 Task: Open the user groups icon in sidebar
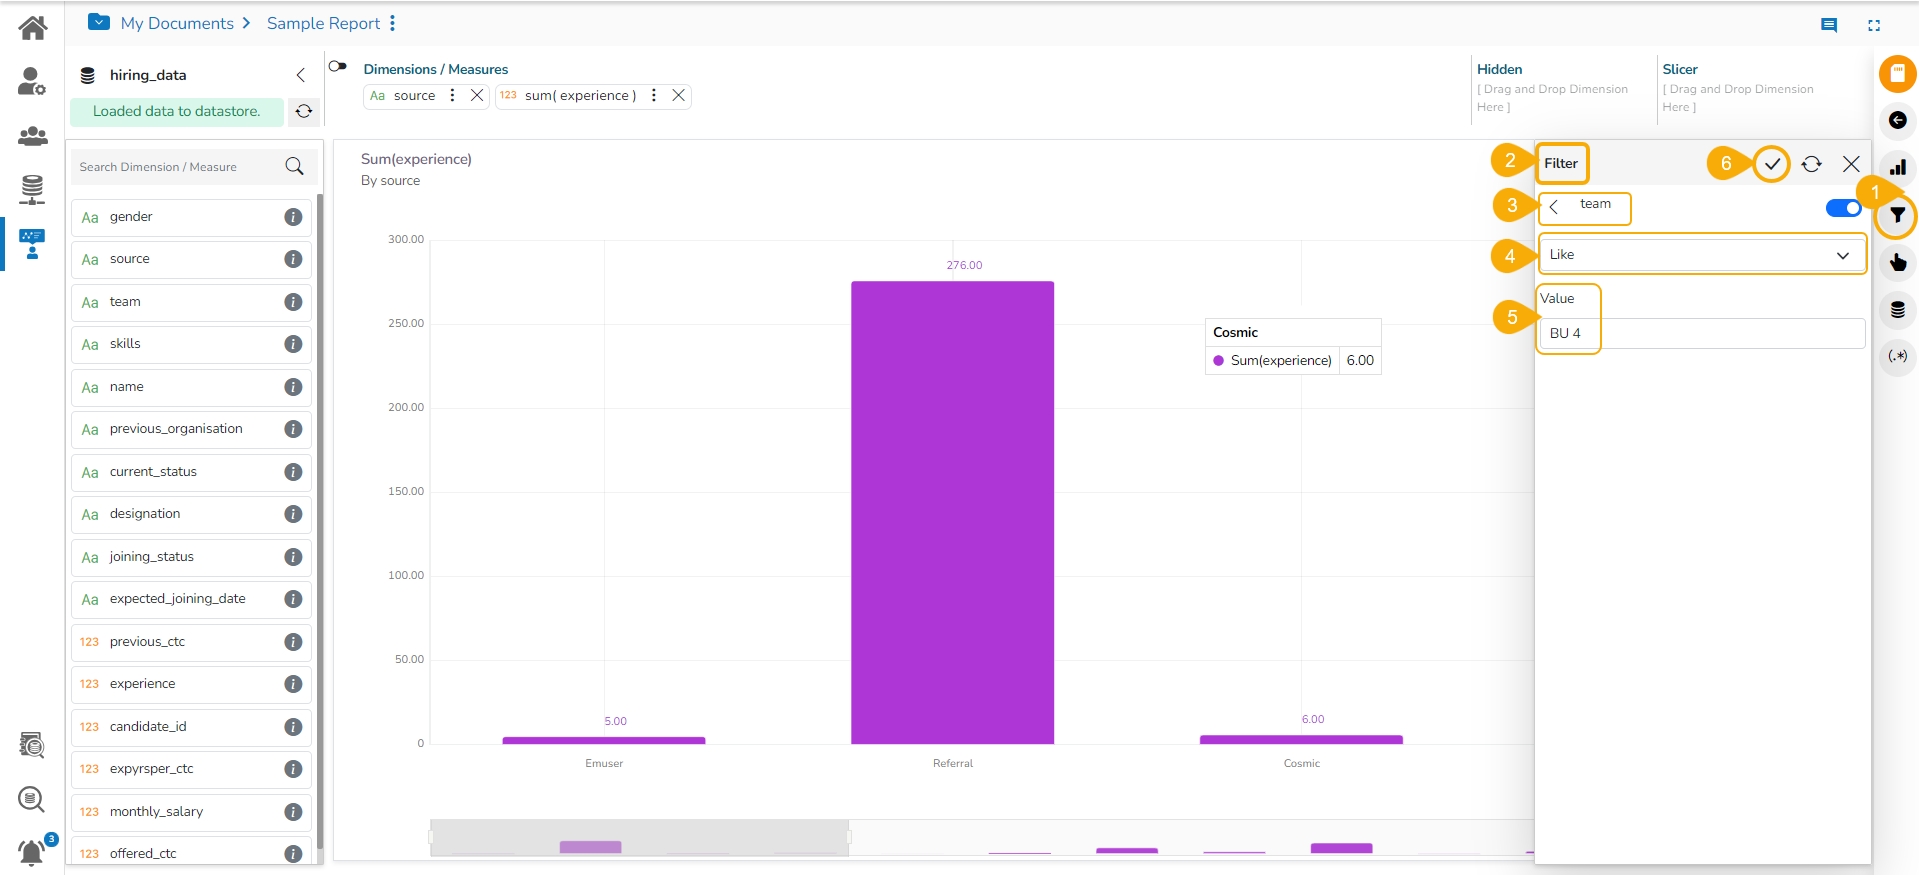[32, 135]
